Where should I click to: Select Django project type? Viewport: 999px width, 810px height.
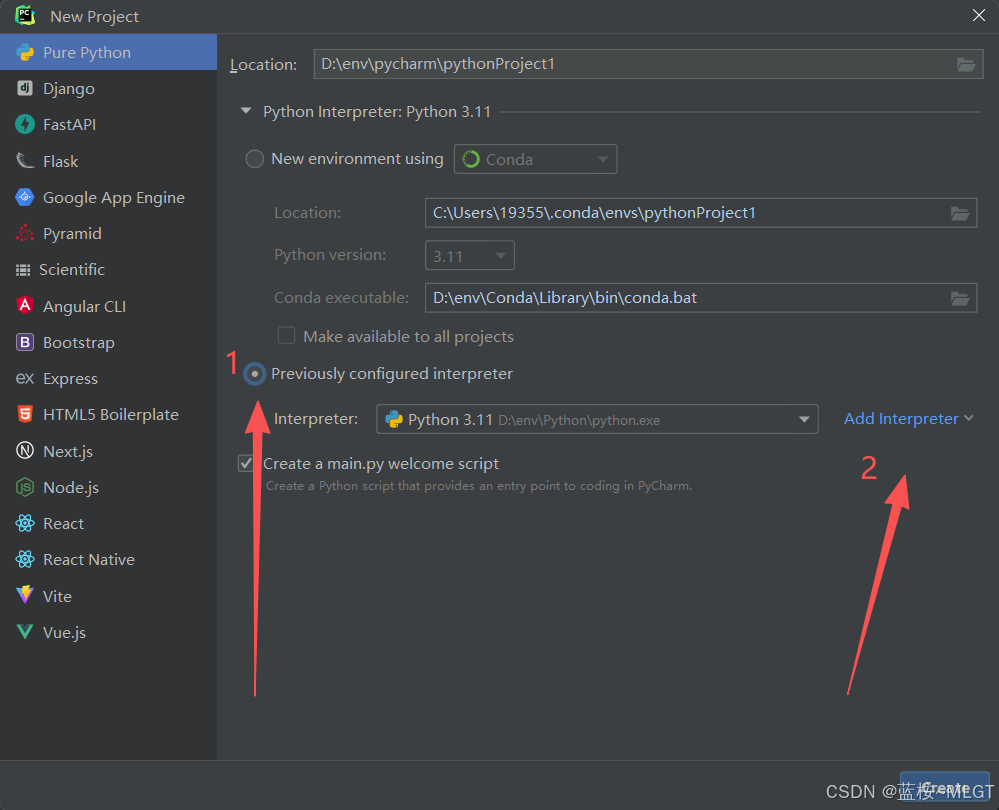pos(108,89)
